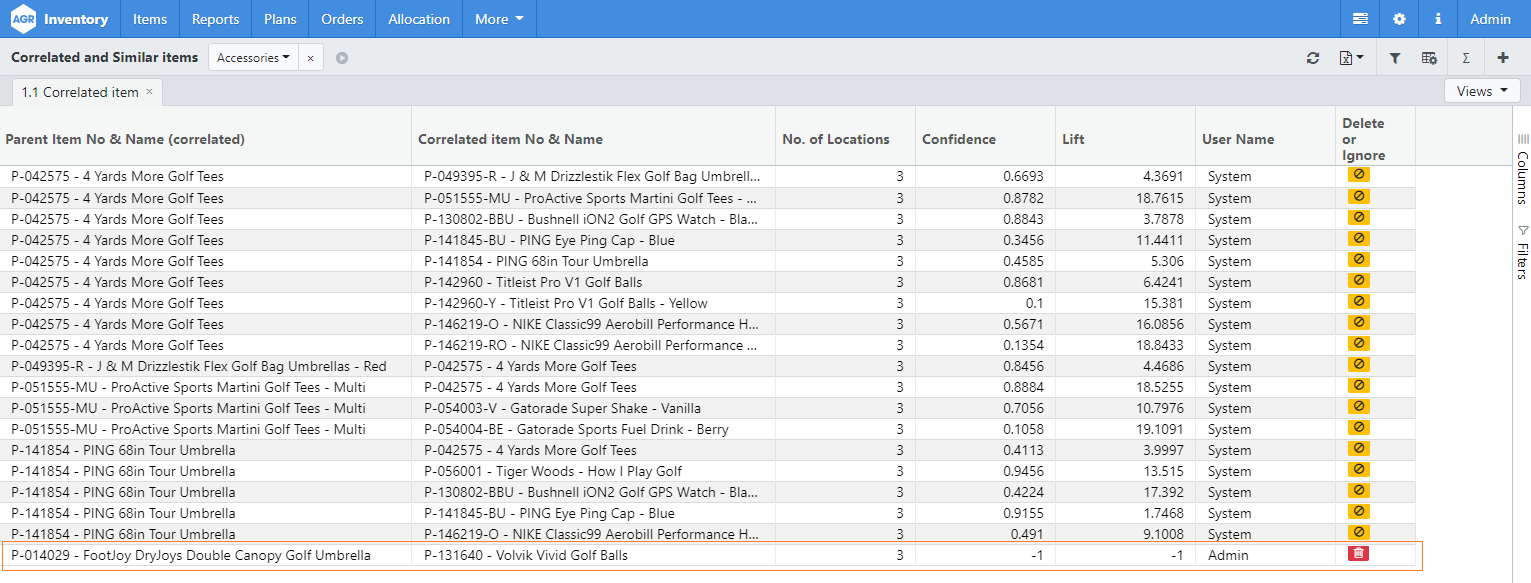Viewport: 1531px width, 583px height.
Task: Clear the Accessories filter with the x button
Action: [x=310, y=58]
